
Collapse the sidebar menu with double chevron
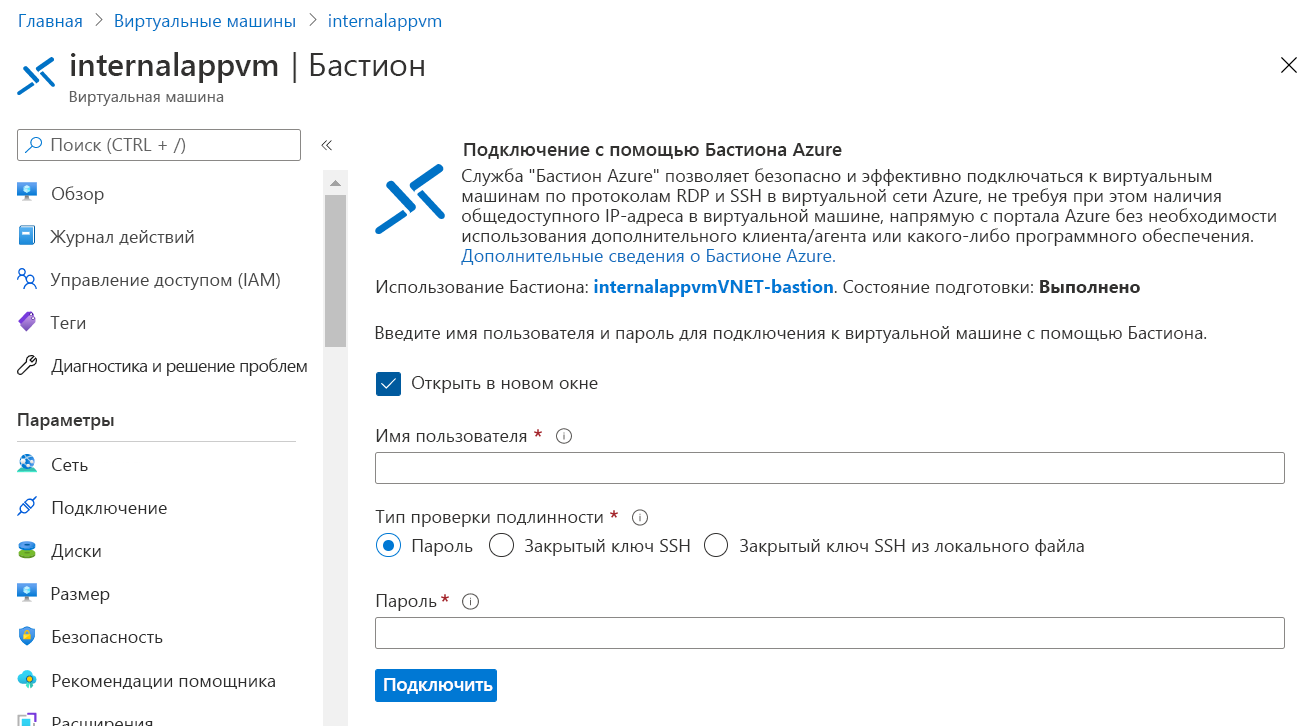coord(326,145)
